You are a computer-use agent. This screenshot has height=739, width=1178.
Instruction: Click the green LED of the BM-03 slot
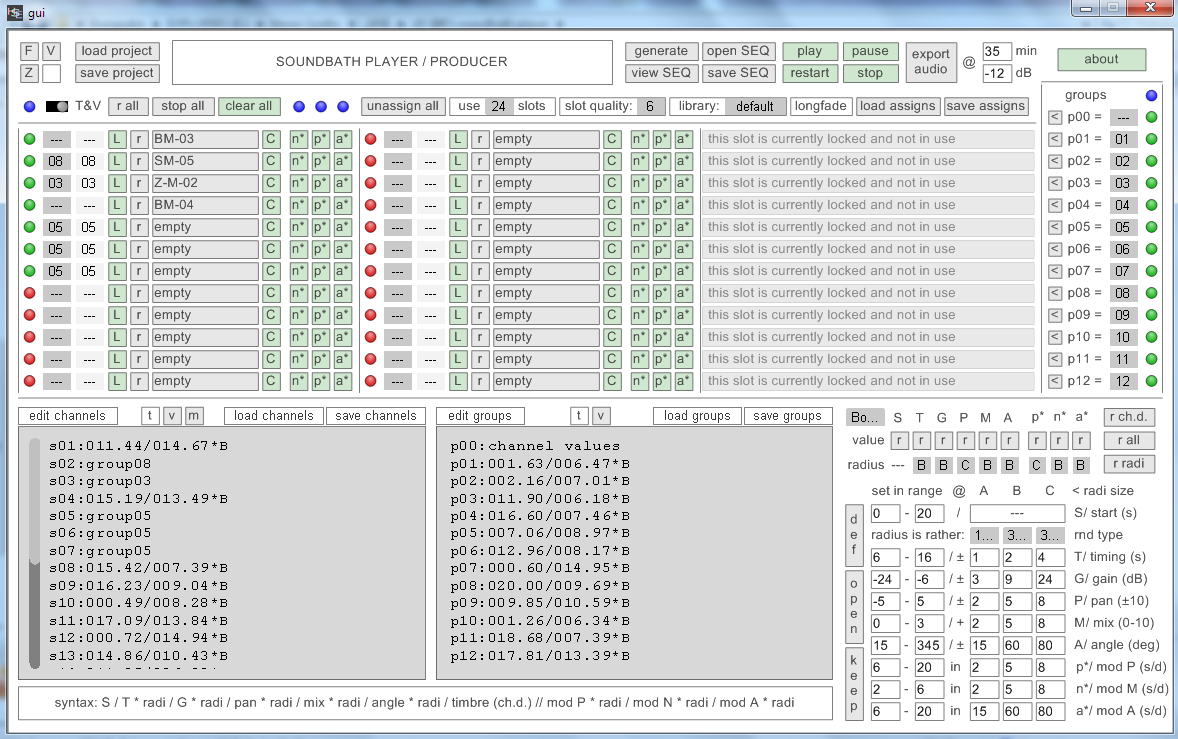pyautogui.click(x=29, y=139)
